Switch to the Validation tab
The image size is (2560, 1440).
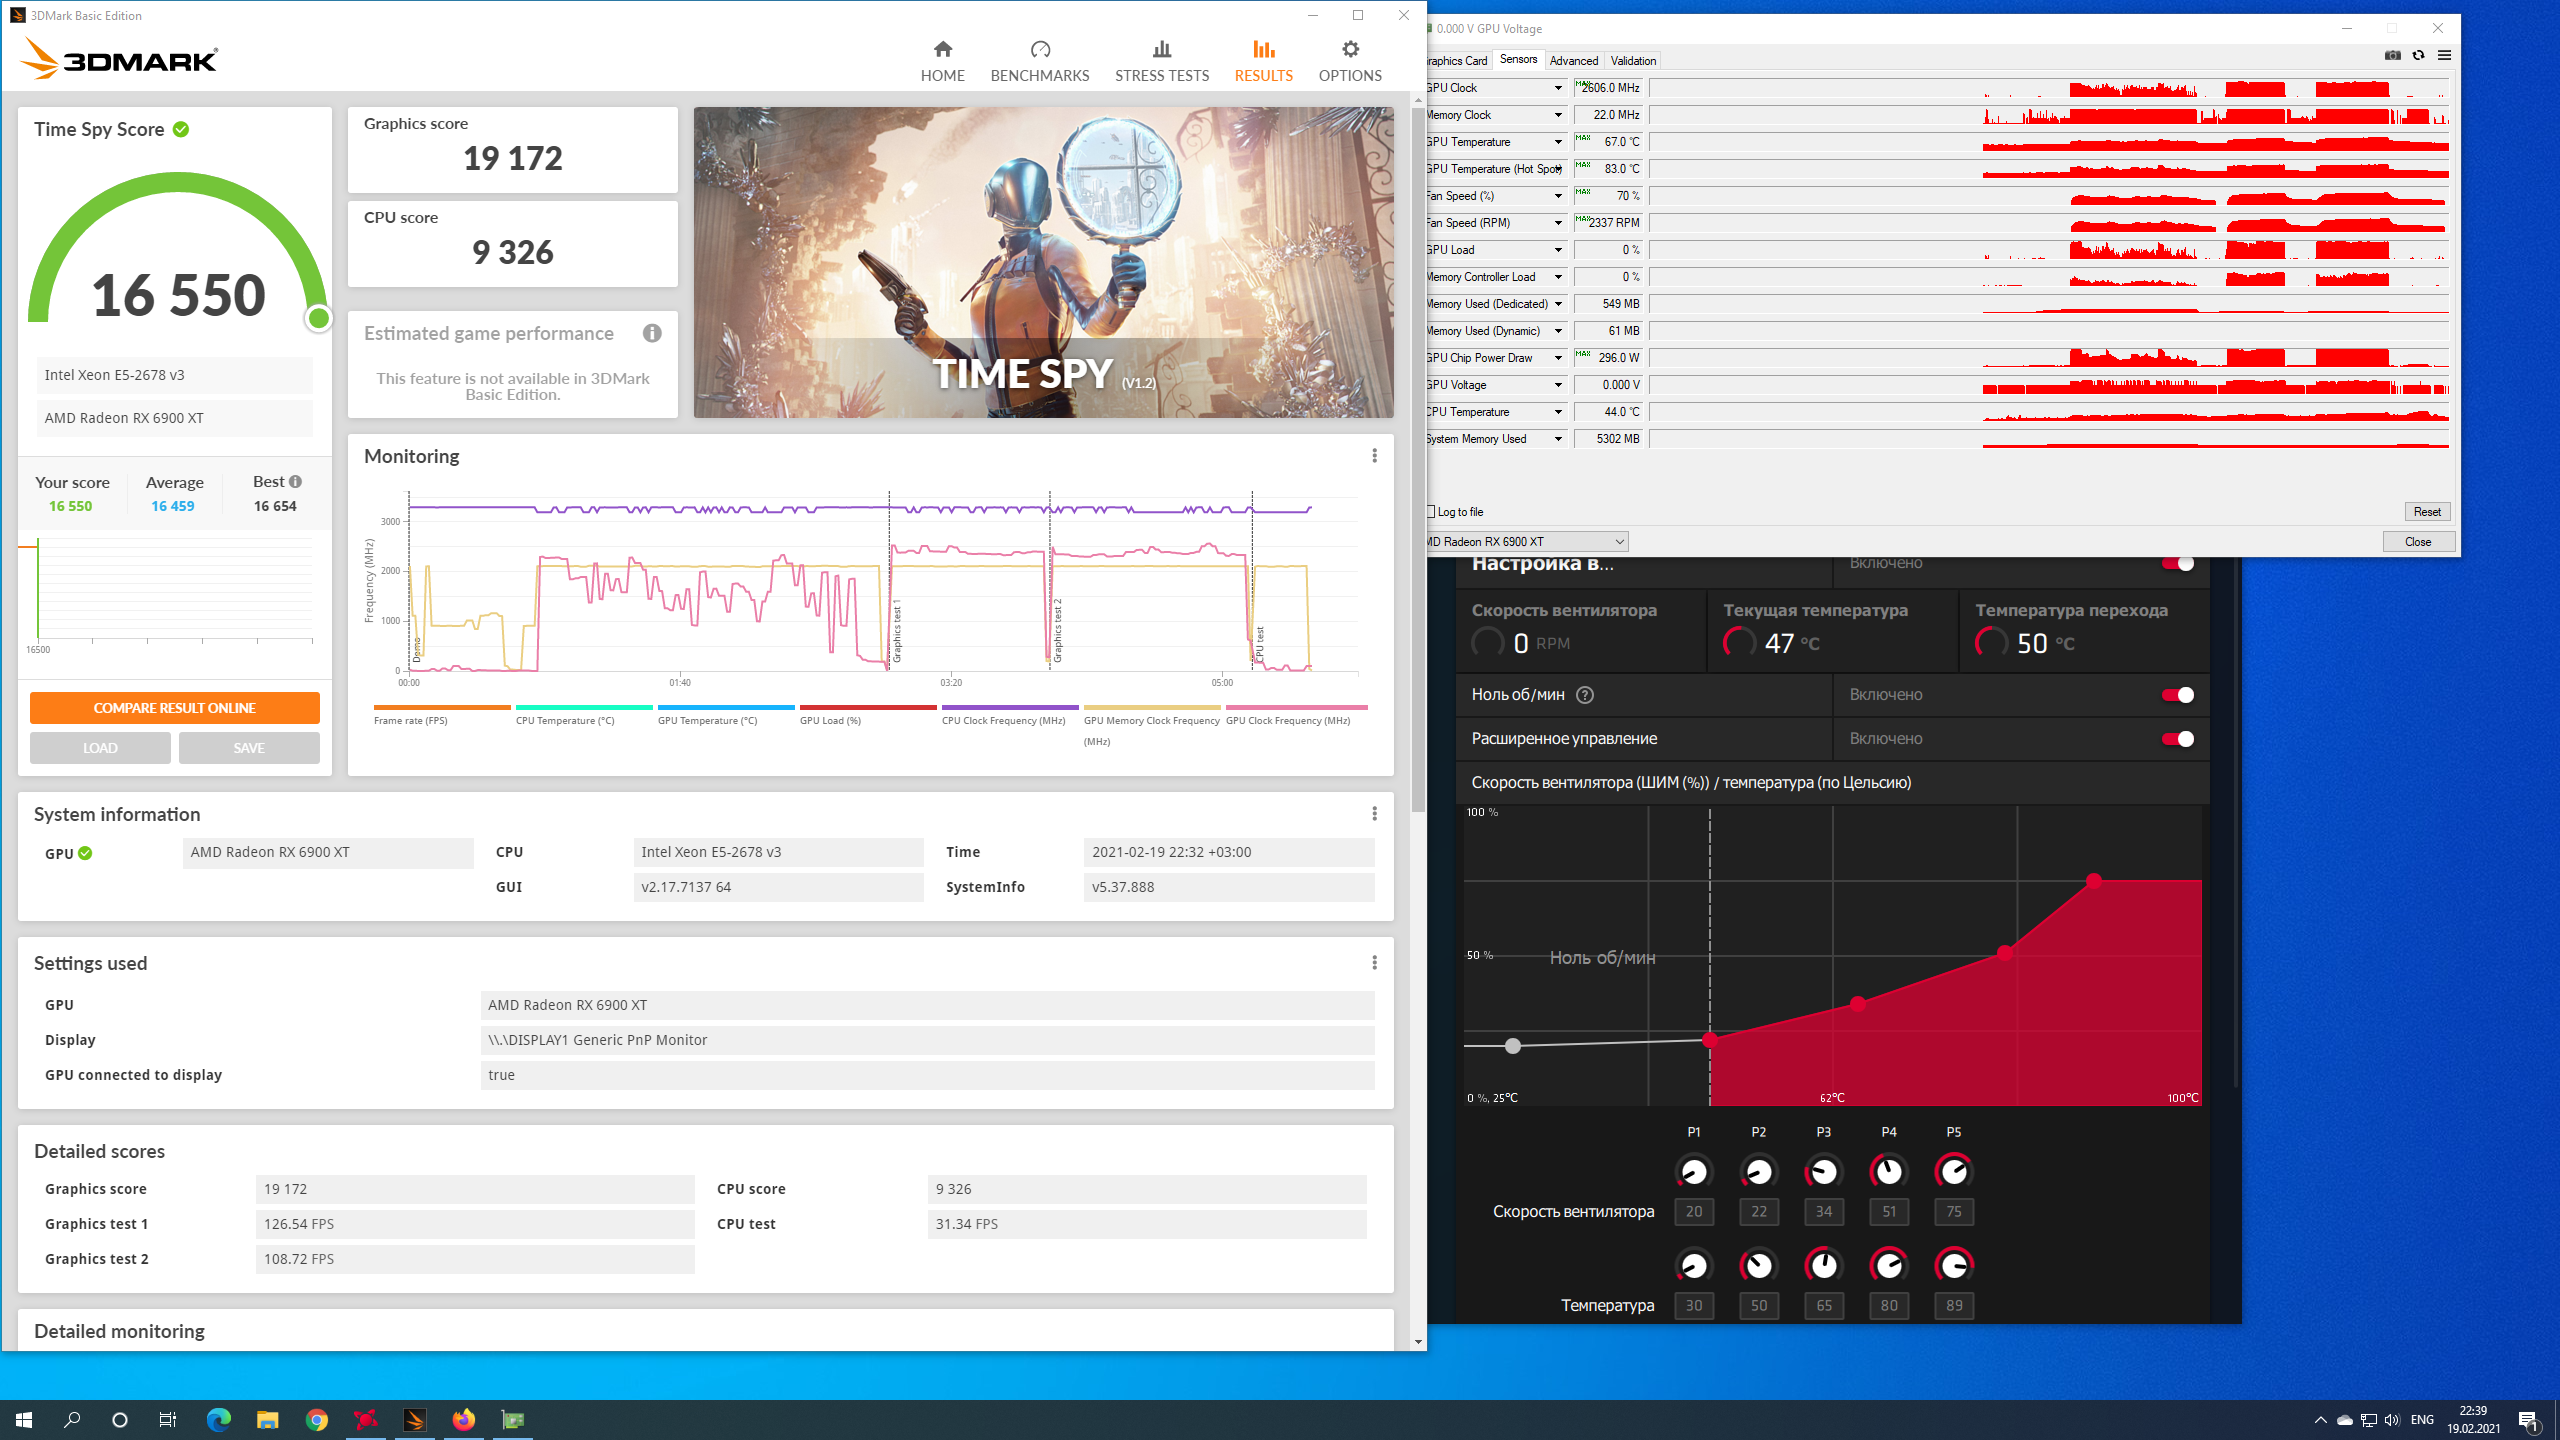(1633, 61)
